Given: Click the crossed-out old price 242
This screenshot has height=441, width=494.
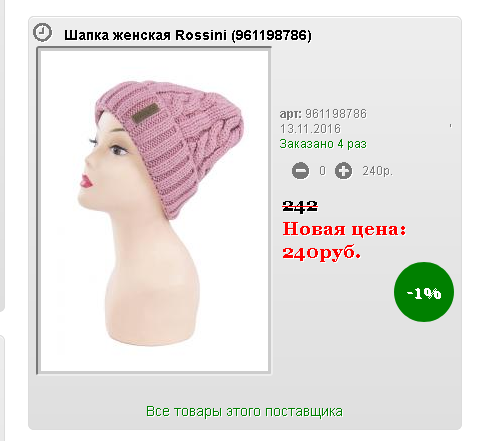Looking at the screenshot, I should 300,206.
